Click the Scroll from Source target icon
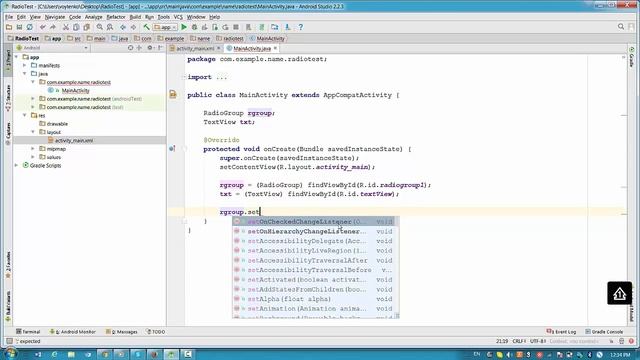Image resolution: width=640 pixels, height=360 pixels. pyautogui.click(x=130, y=48)
